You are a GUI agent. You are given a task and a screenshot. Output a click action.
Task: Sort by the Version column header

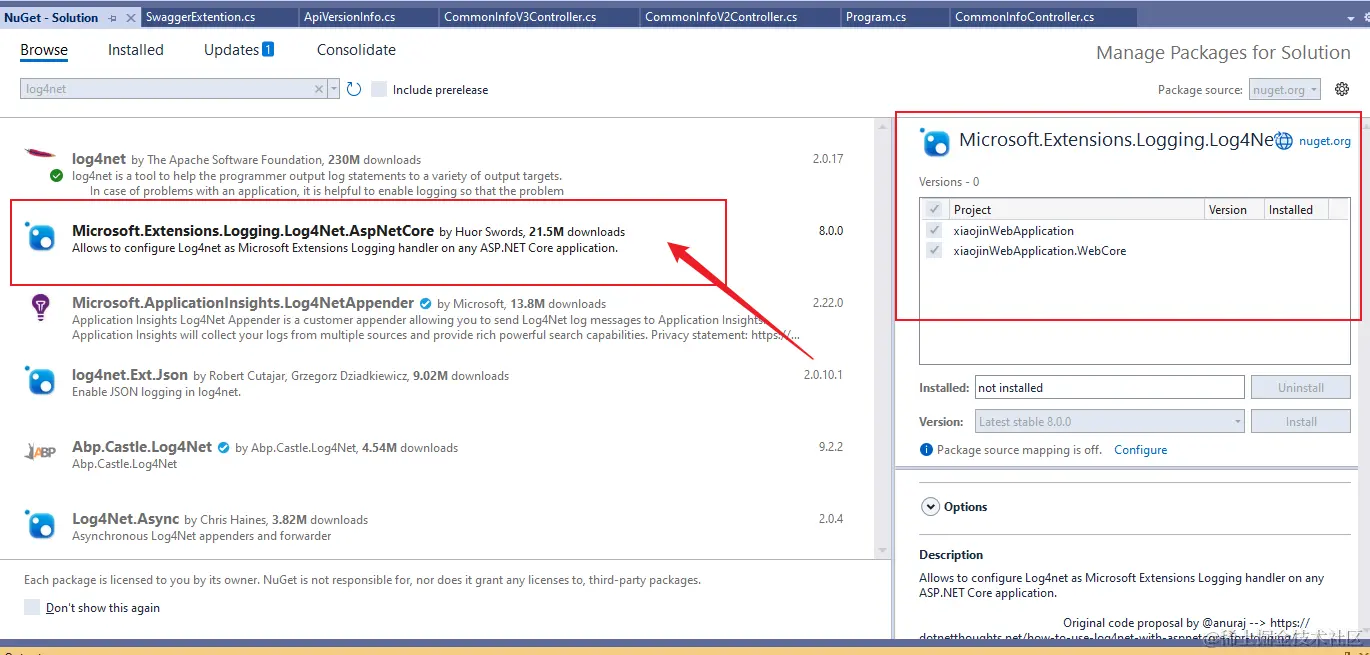(1232, 209)
